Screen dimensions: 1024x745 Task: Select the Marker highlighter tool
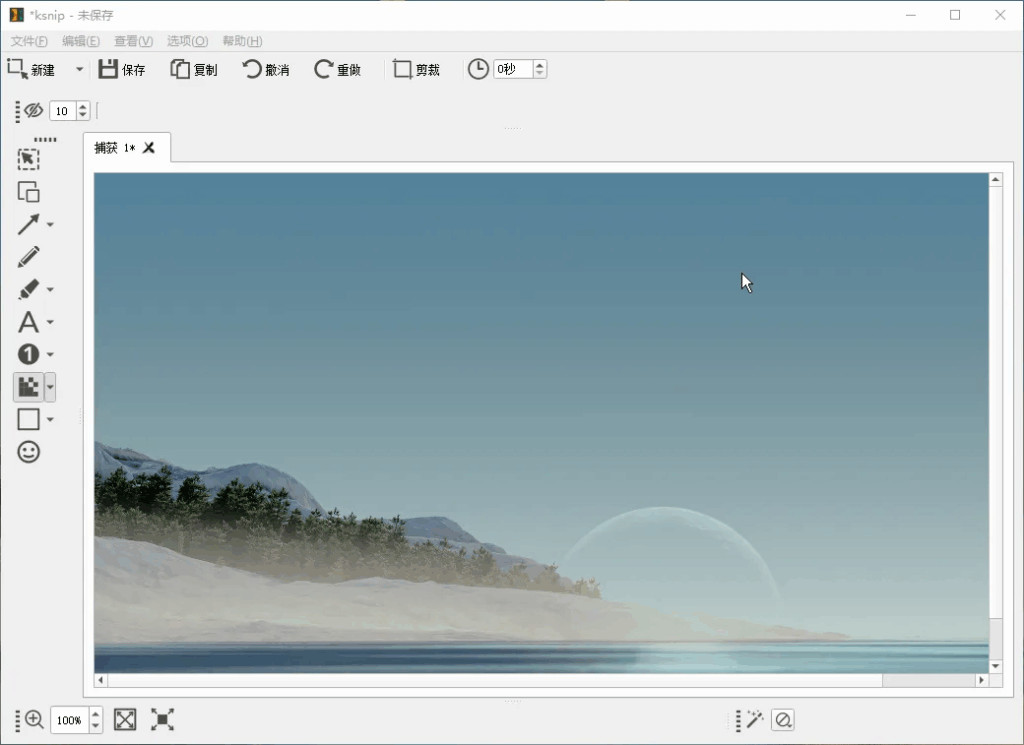click(28, 289)
